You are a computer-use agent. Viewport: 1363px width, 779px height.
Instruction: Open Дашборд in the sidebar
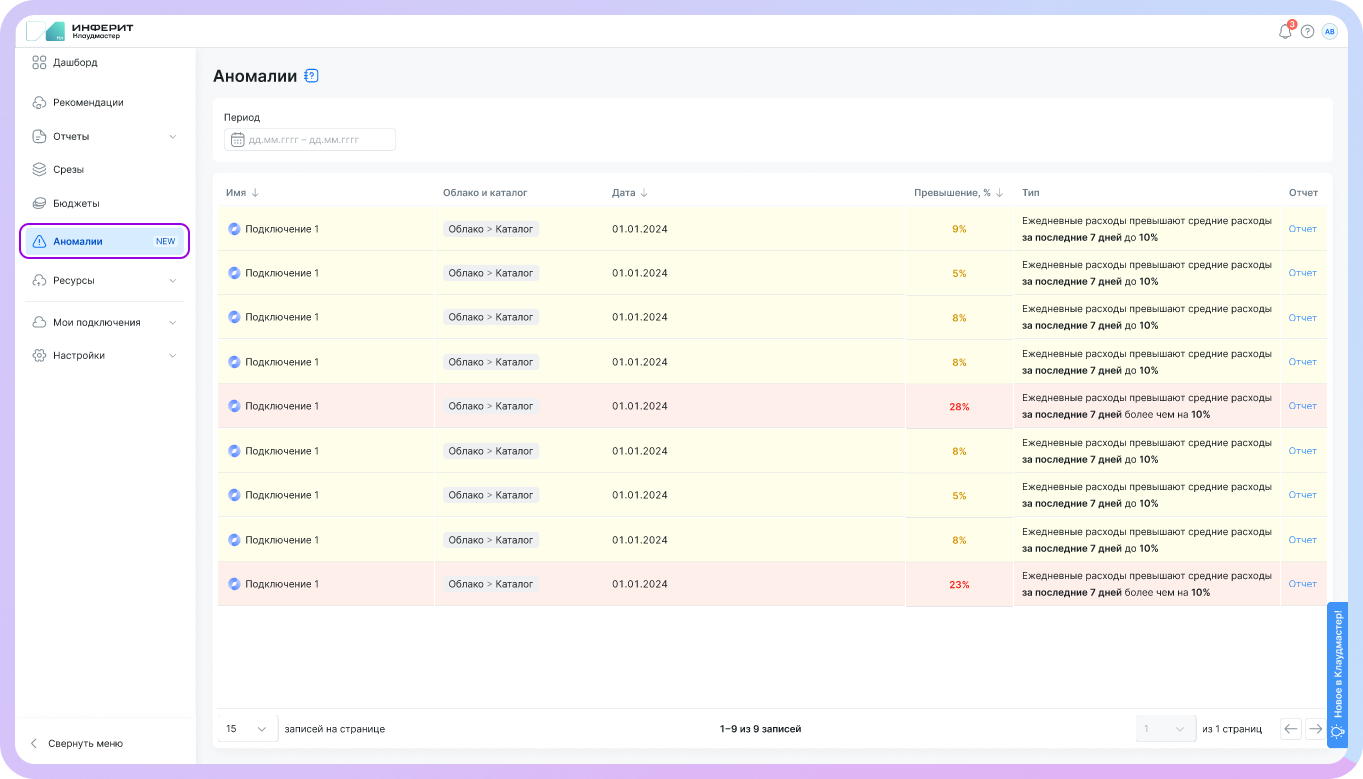coord(75,63)
